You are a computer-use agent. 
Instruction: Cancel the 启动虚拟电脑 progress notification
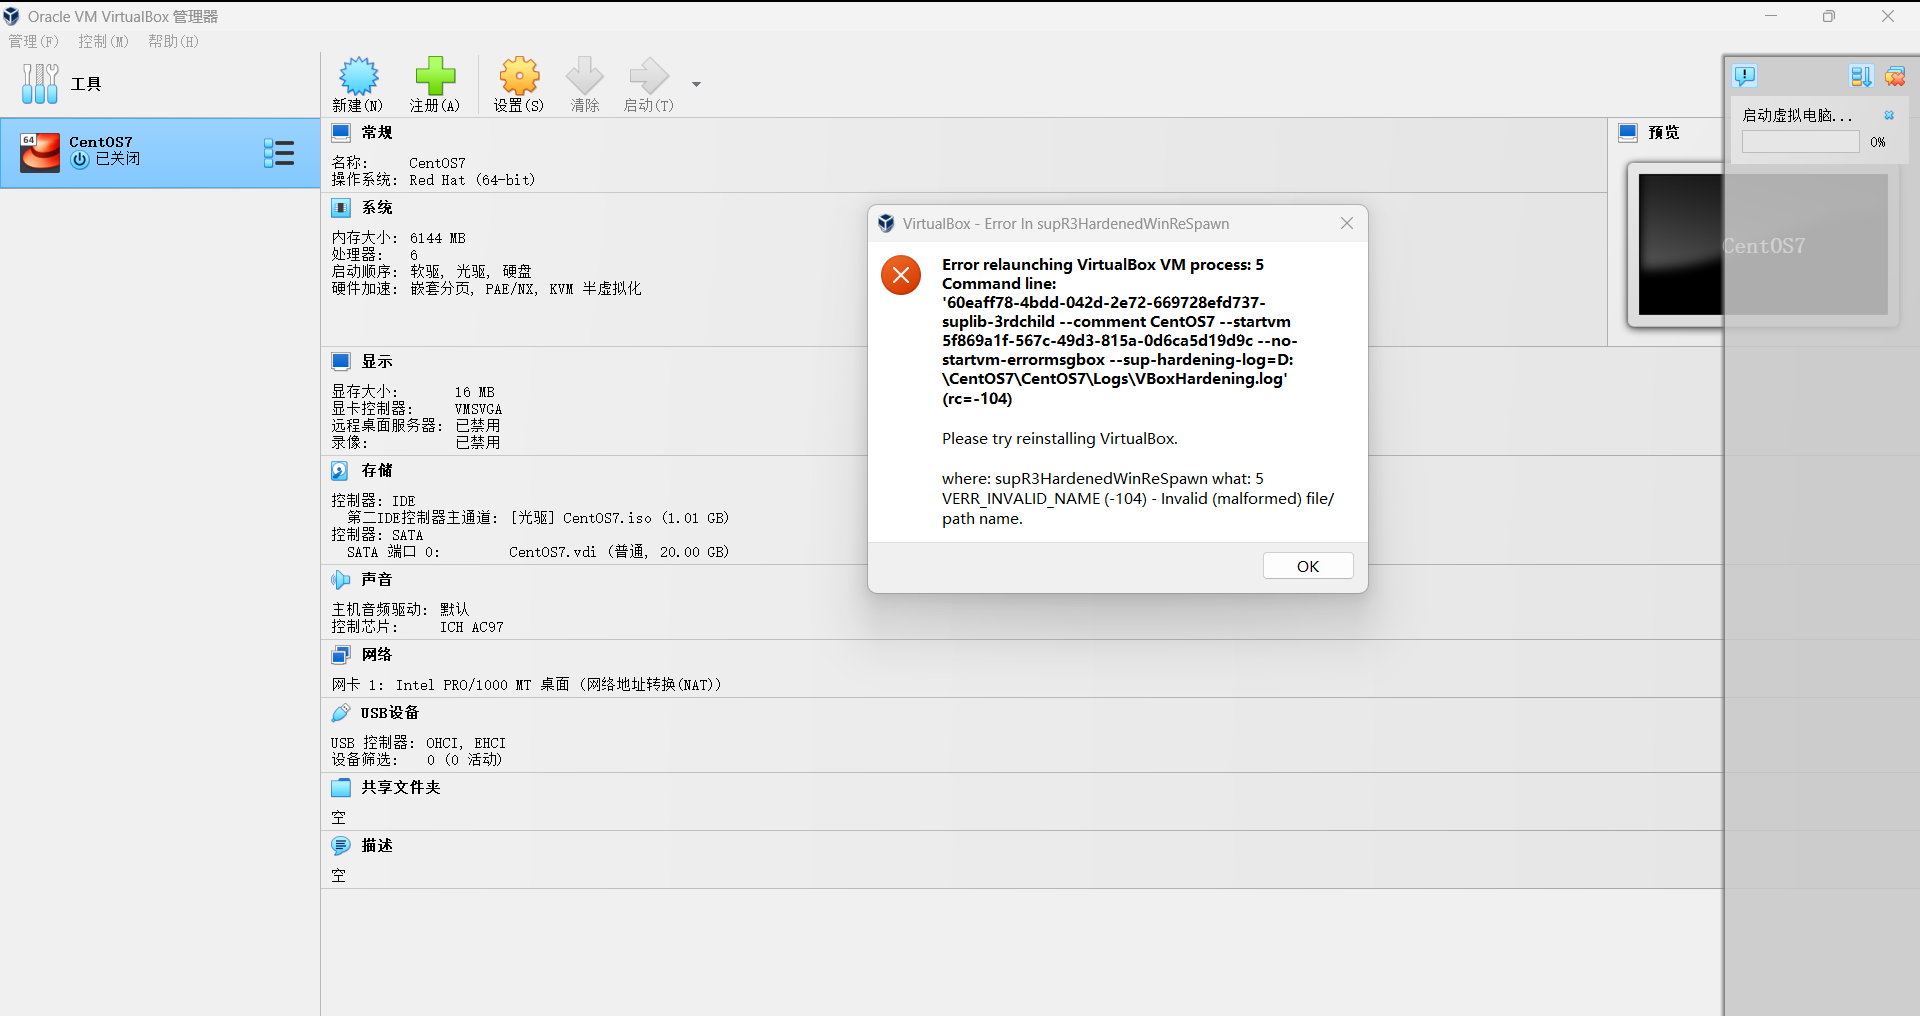[1889, 115]
